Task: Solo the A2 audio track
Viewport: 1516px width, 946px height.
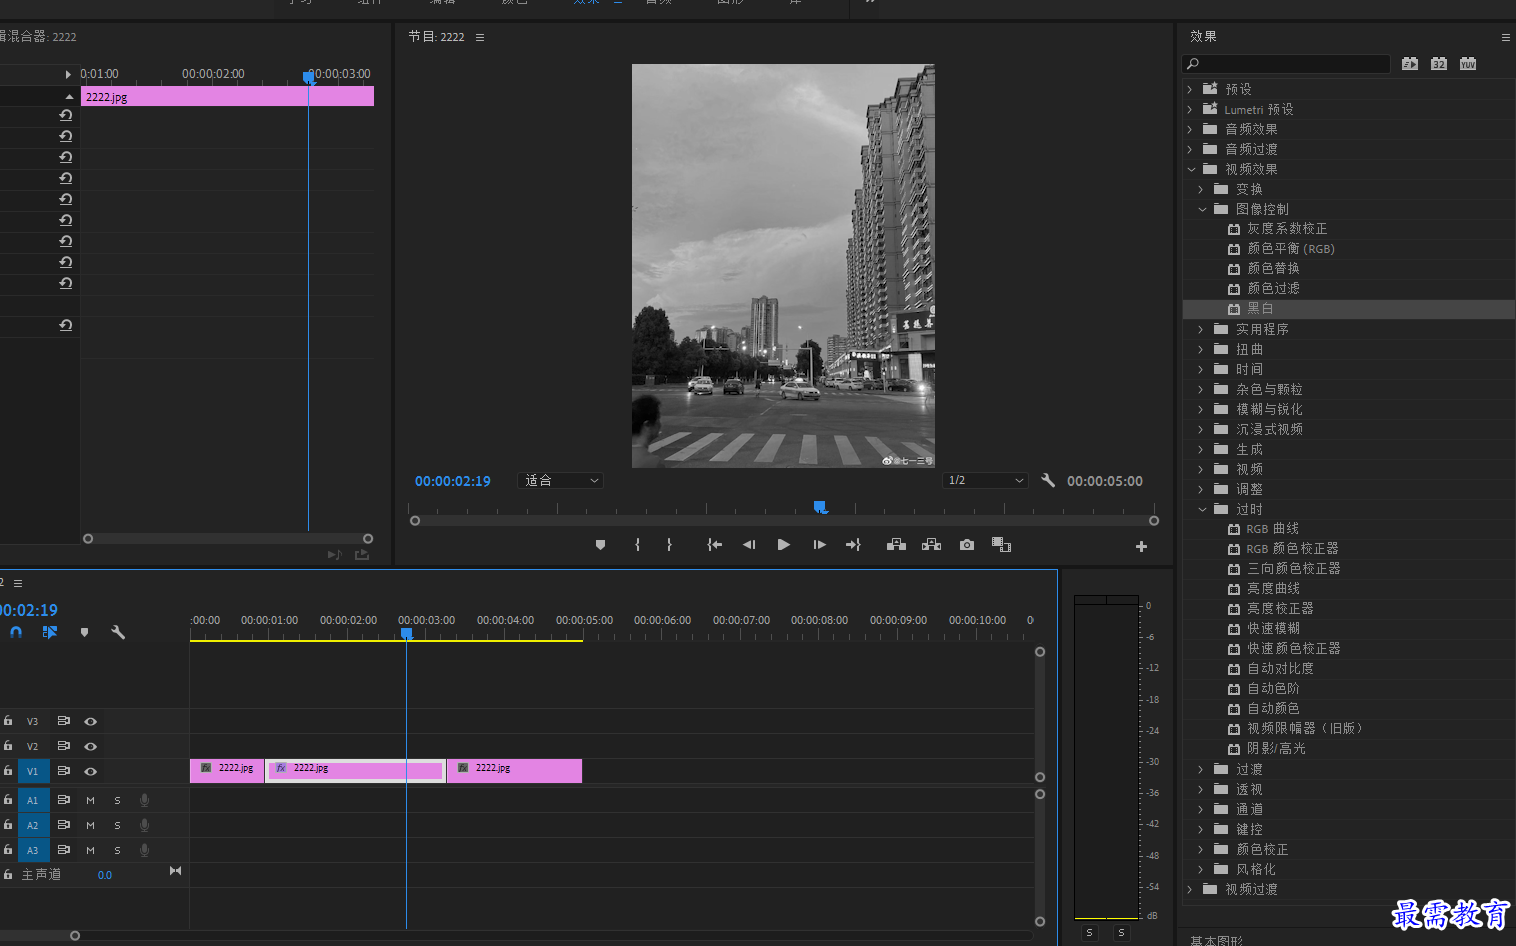Action: [x=117, y=825]
